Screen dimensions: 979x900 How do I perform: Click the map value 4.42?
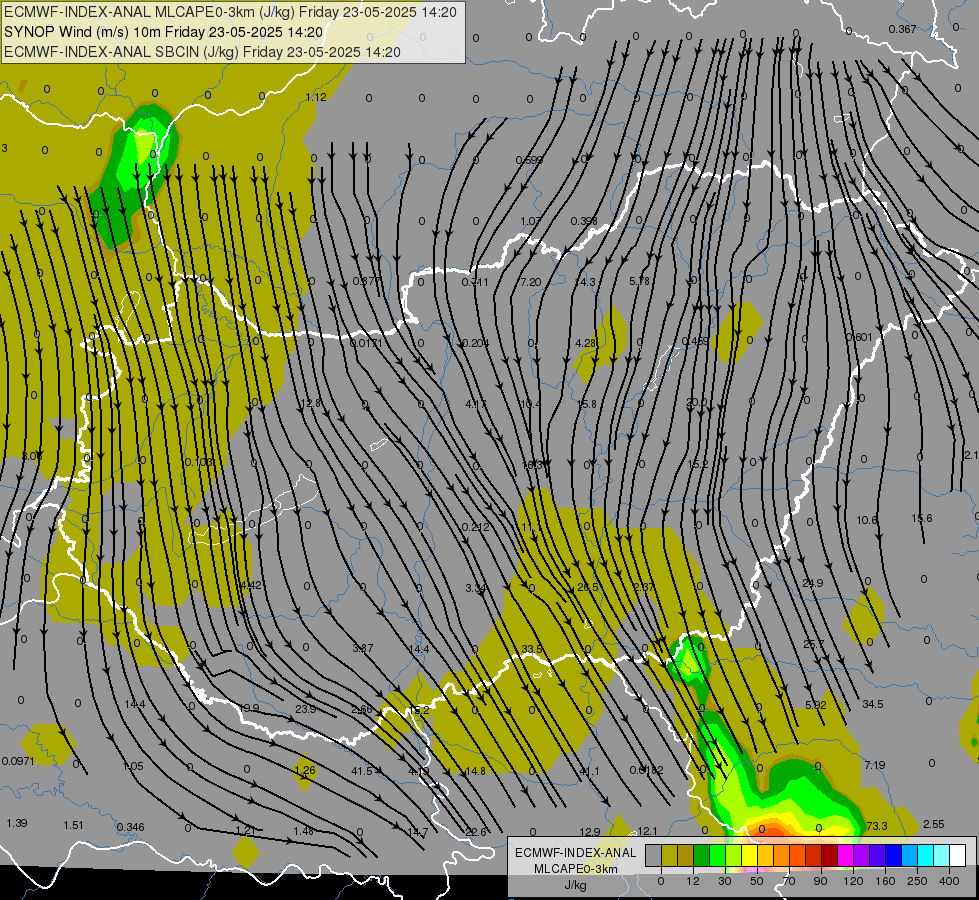tap(251, 585)
